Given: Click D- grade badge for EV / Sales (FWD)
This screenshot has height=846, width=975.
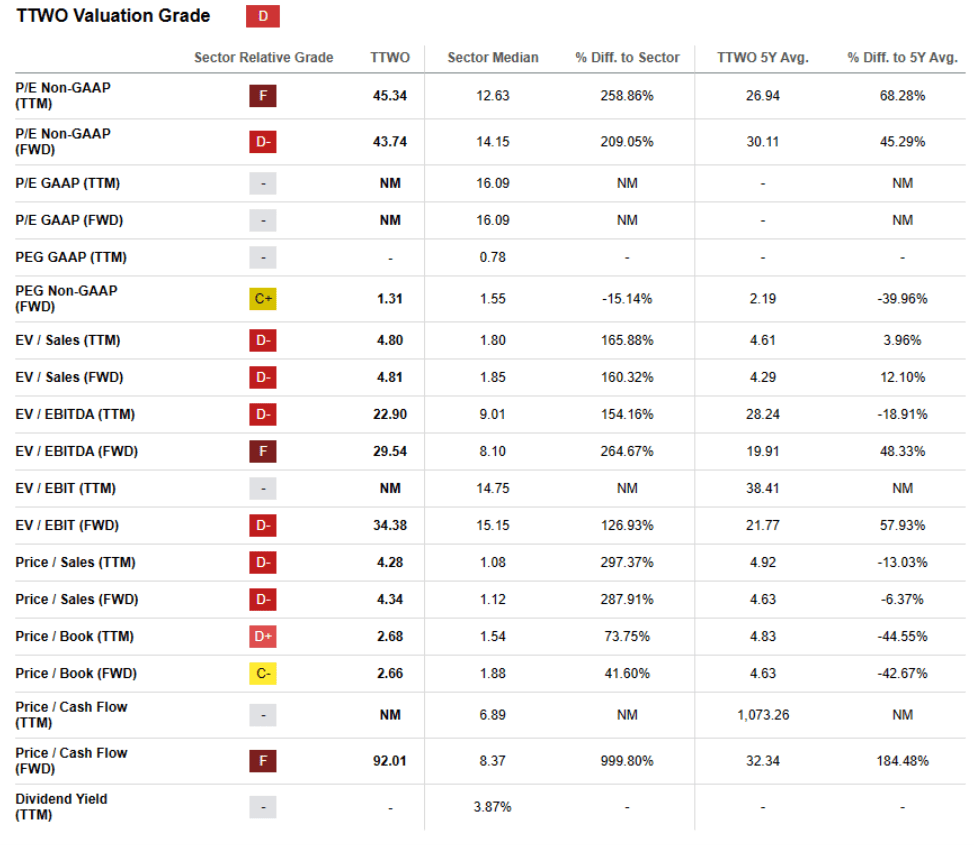Looking at the screenshot, I should click(x=262, y=377).
